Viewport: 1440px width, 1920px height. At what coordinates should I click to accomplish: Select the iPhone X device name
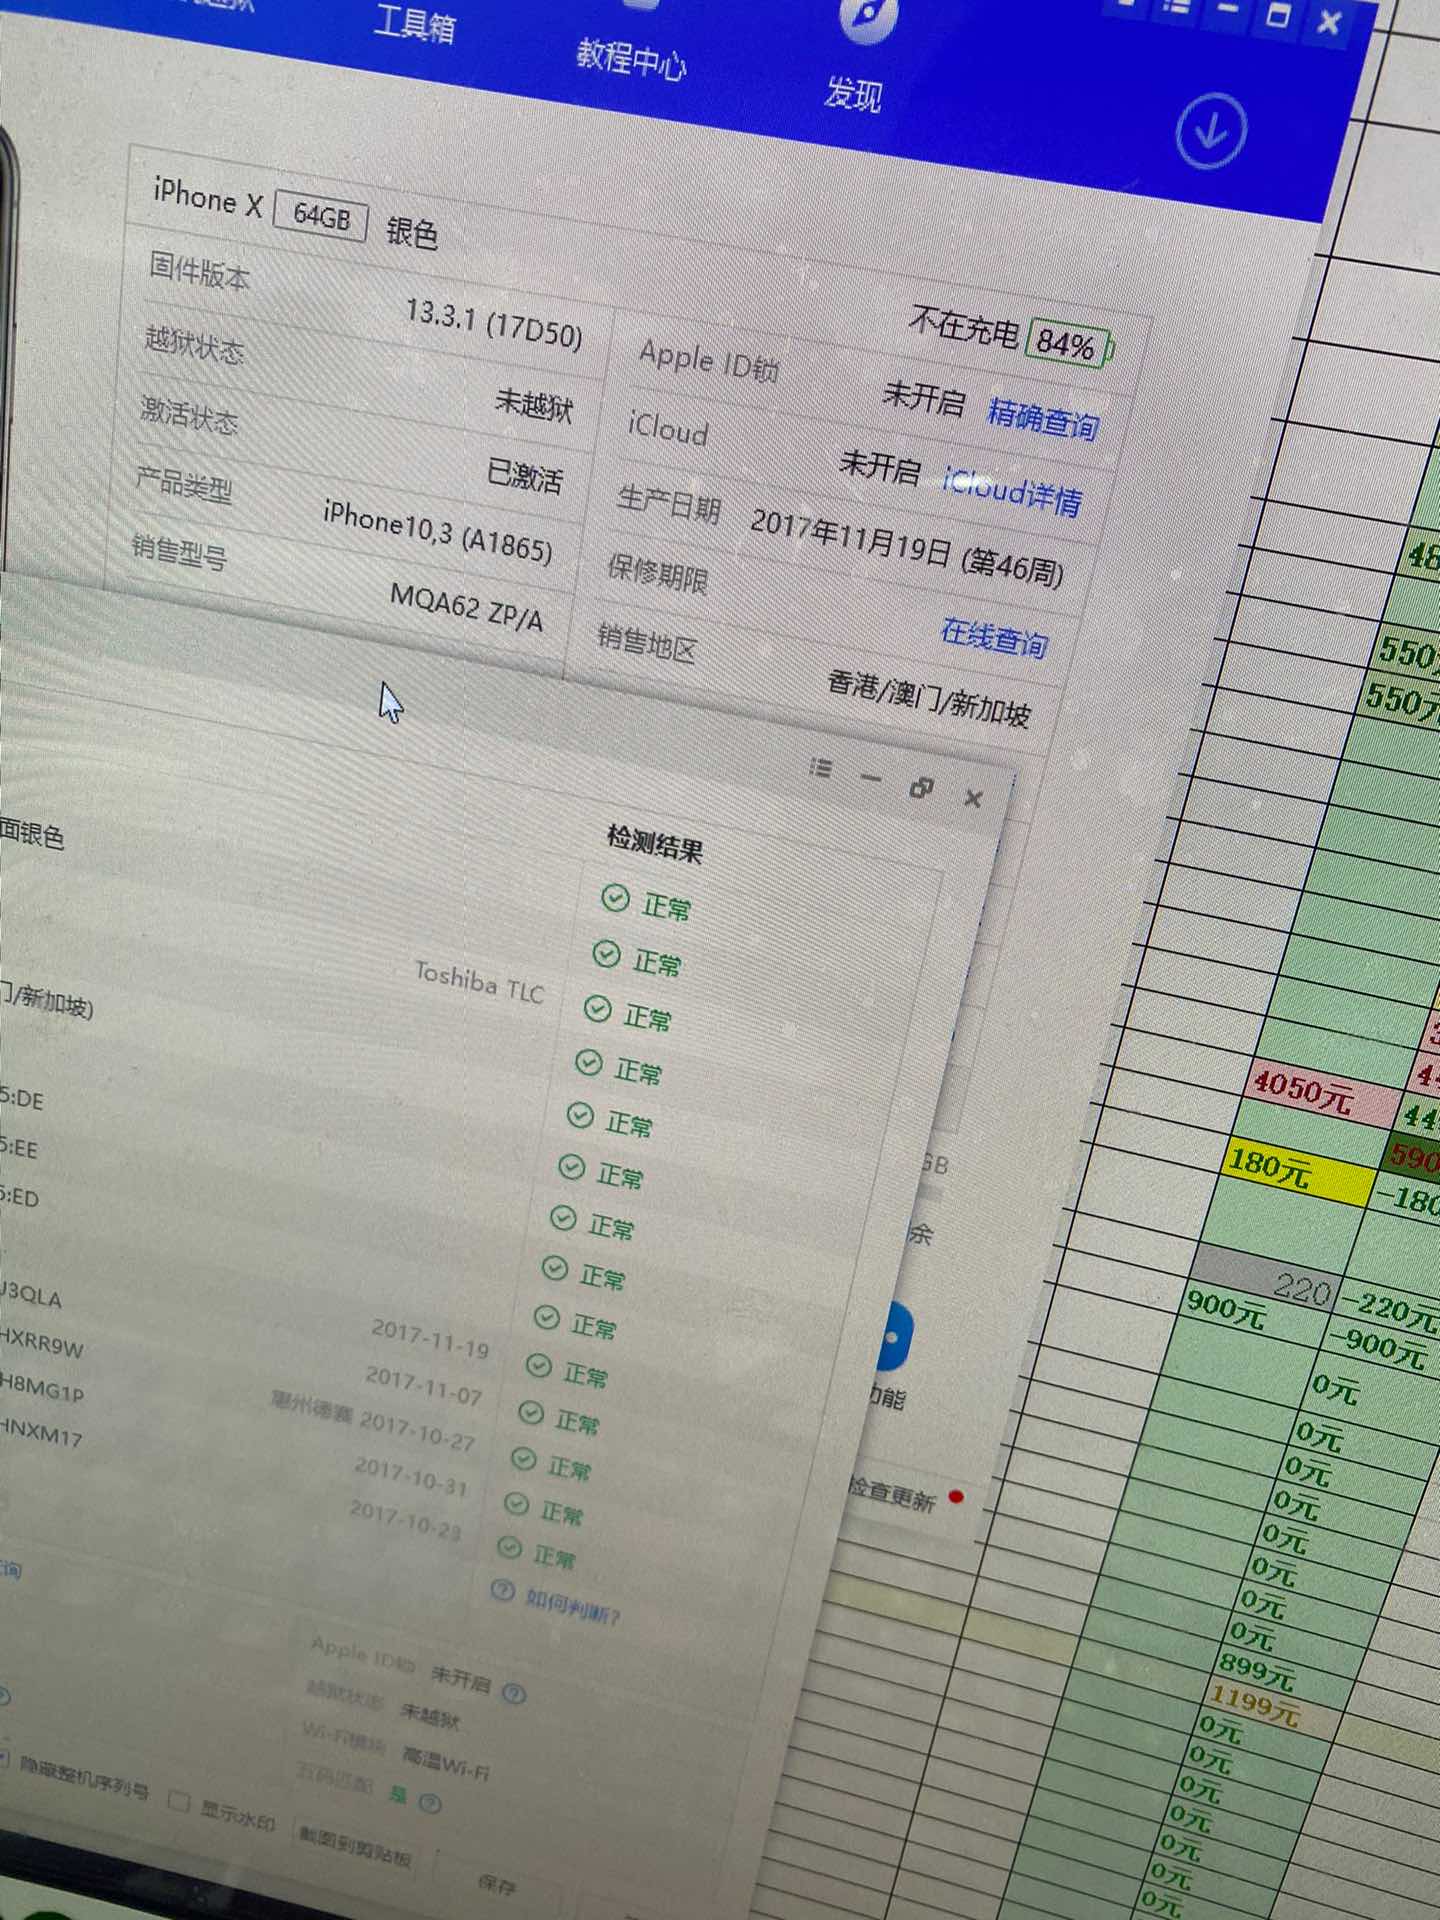point(207,196)
